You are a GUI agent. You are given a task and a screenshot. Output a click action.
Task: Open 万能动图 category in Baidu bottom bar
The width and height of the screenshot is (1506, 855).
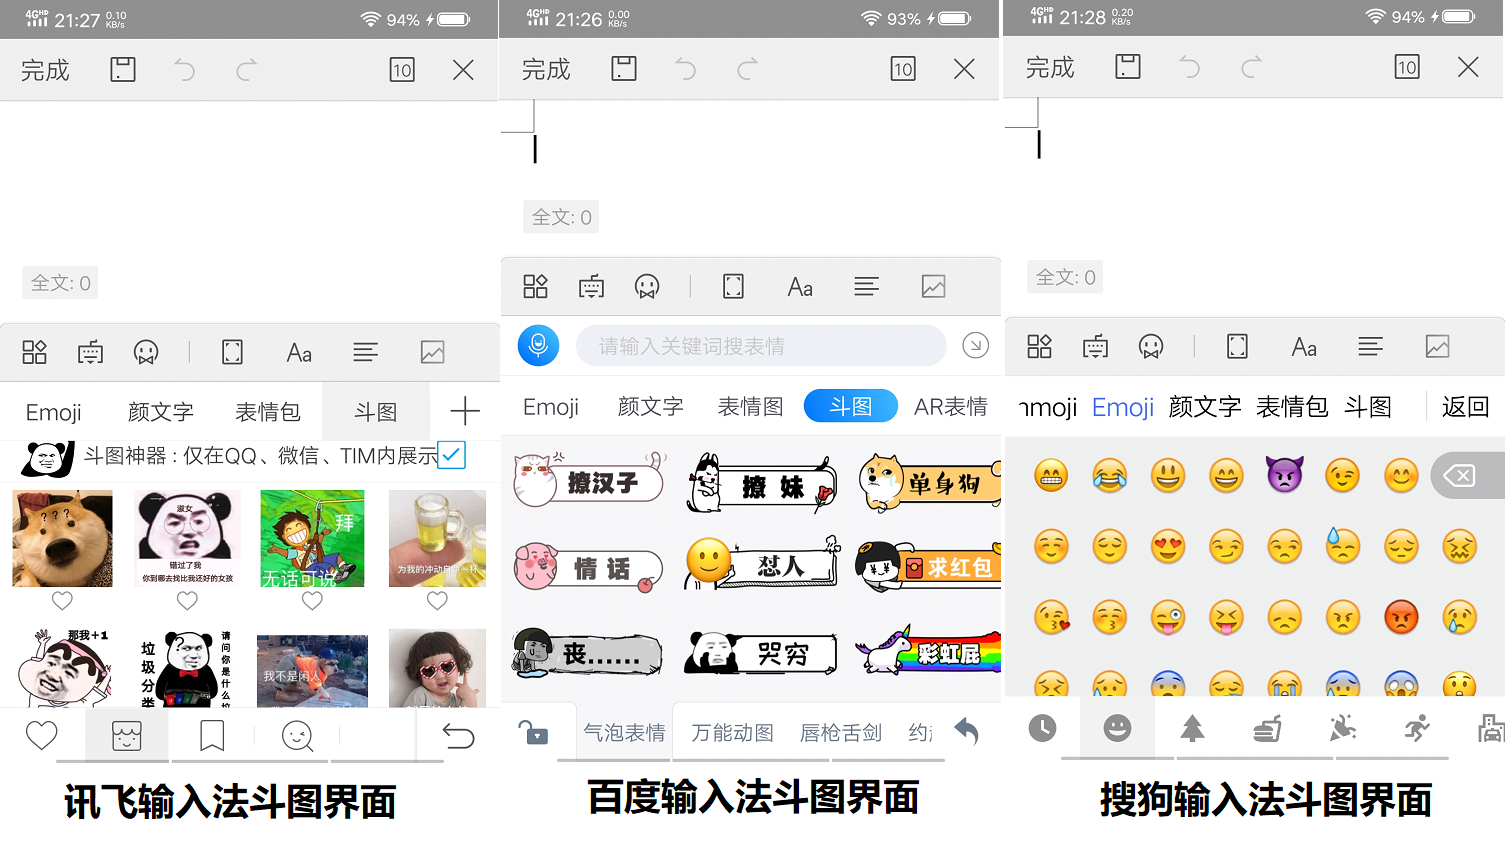point(733,733)
